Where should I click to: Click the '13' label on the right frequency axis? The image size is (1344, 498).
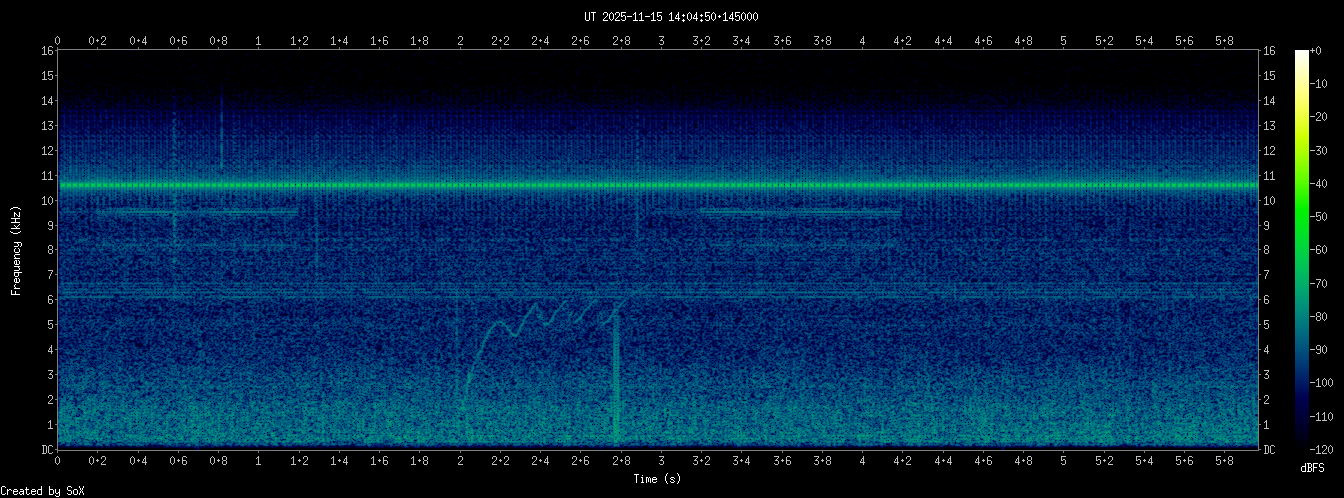click(1270, 126)
